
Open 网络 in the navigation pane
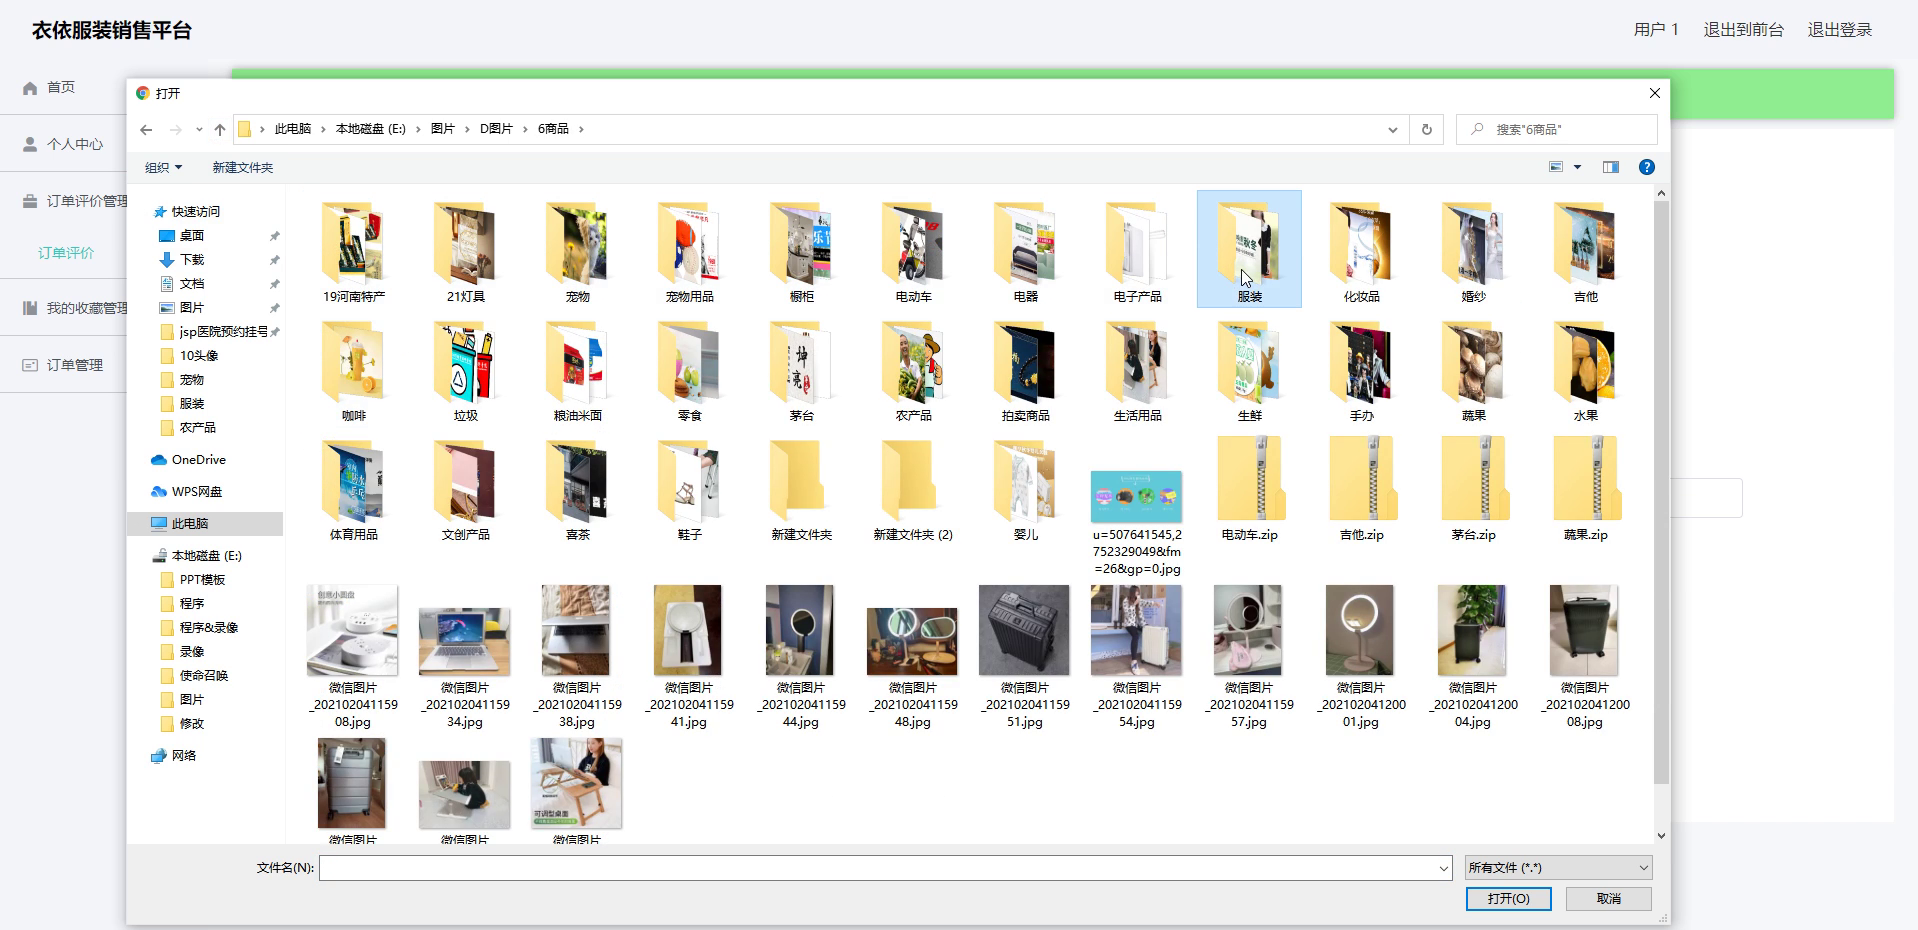point(184,756)
